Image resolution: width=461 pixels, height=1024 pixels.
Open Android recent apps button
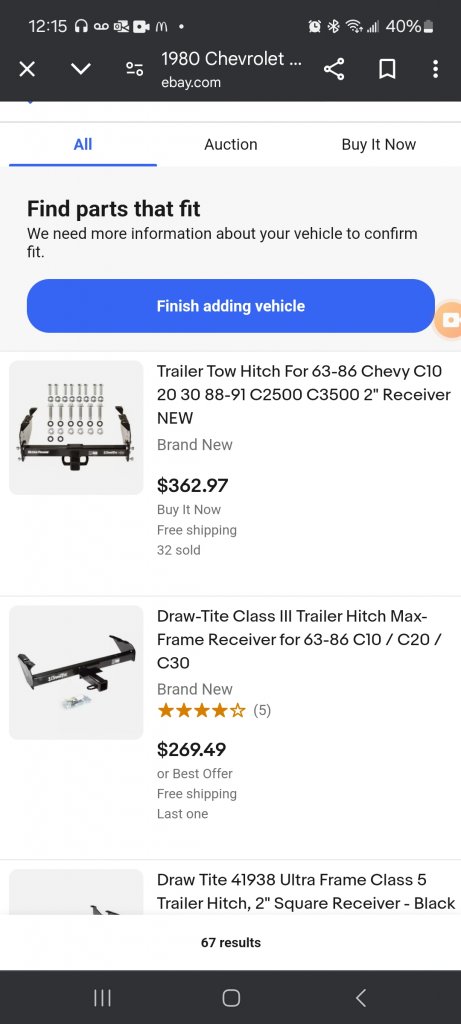(x=102, y=997)
